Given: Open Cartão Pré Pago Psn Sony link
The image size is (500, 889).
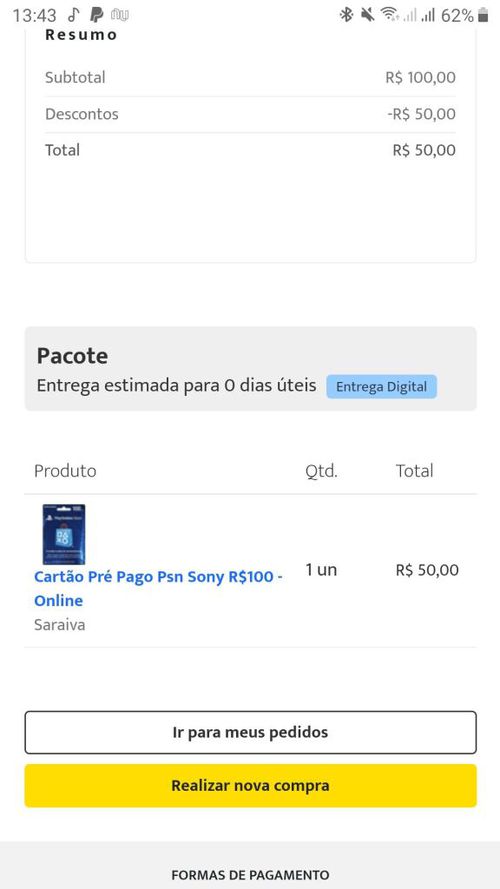Looking at the screenshot, I should pos(158,589).
